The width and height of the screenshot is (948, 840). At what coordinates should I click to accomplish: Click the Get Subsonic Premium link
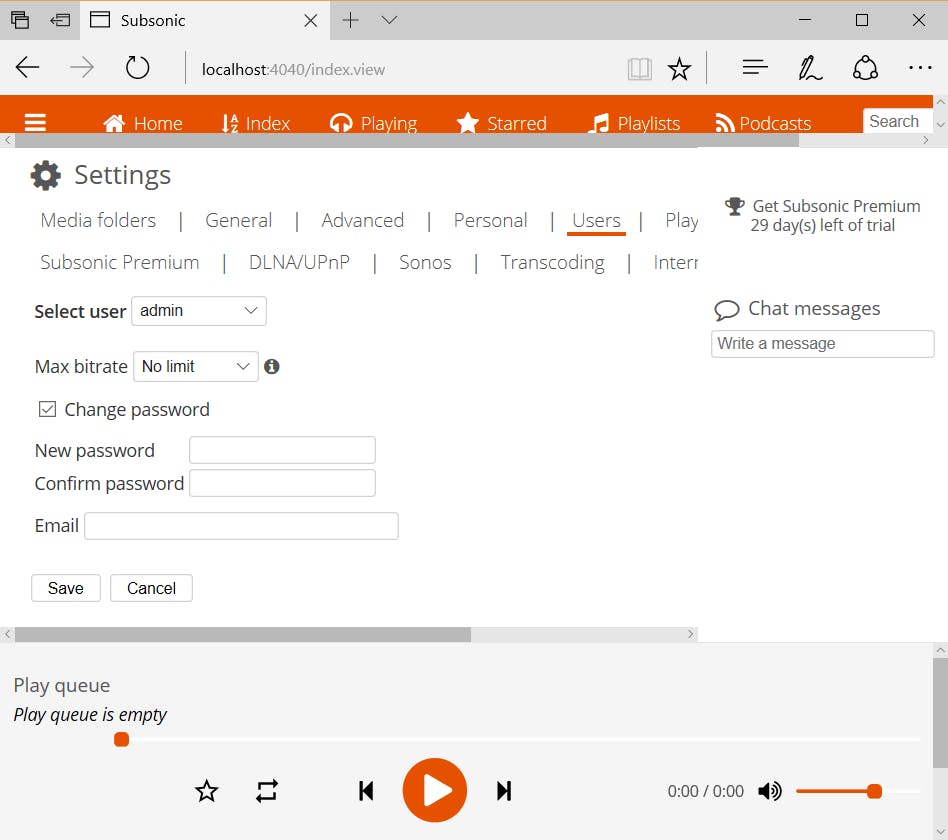coord(836,206)
